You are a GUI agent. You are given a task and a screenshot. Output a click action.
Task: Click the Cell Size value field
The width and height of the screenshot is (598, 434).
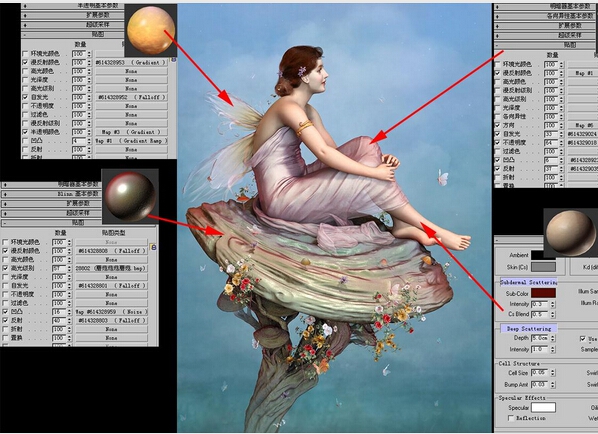coord(540,373)
